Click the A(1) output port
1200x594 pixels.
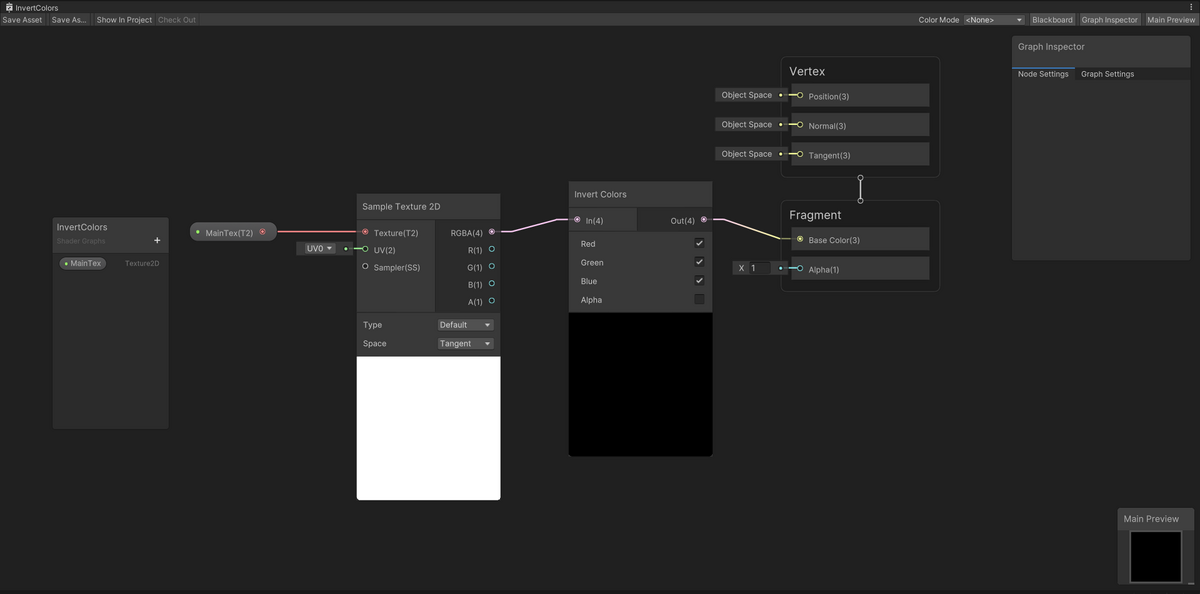click(492, 301)
